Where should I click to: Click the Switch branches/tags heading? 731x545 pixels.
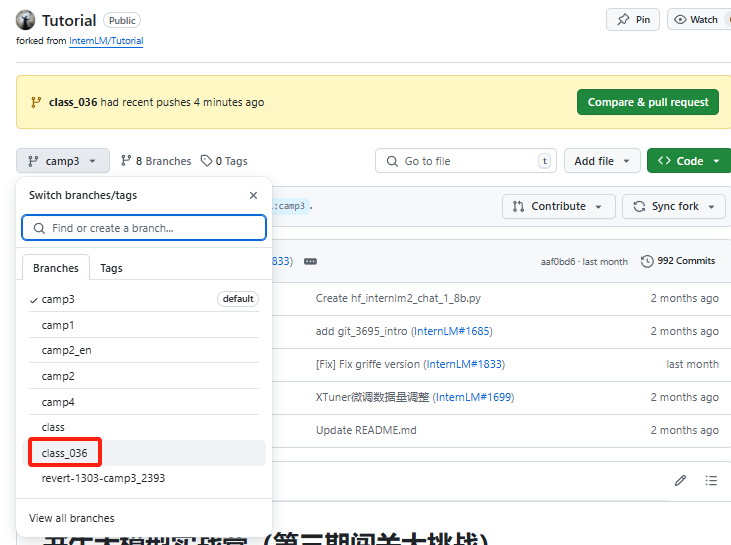pos(83,195)
